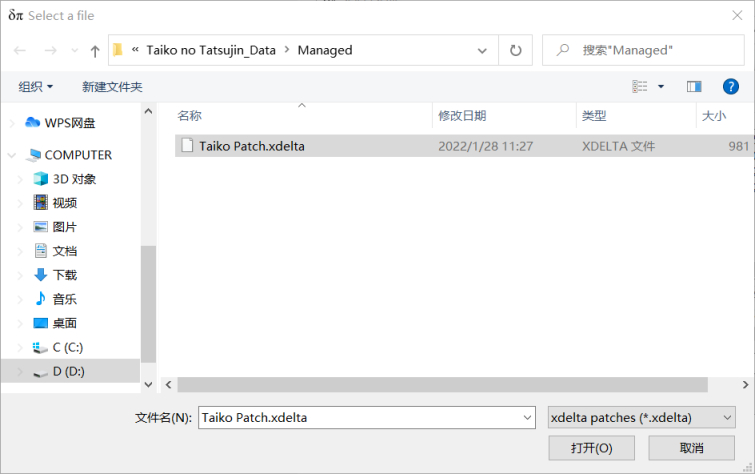Viewport: 755px width, 474px height.
Task: Open the 桌面 folder
Action: coord(65,323)
